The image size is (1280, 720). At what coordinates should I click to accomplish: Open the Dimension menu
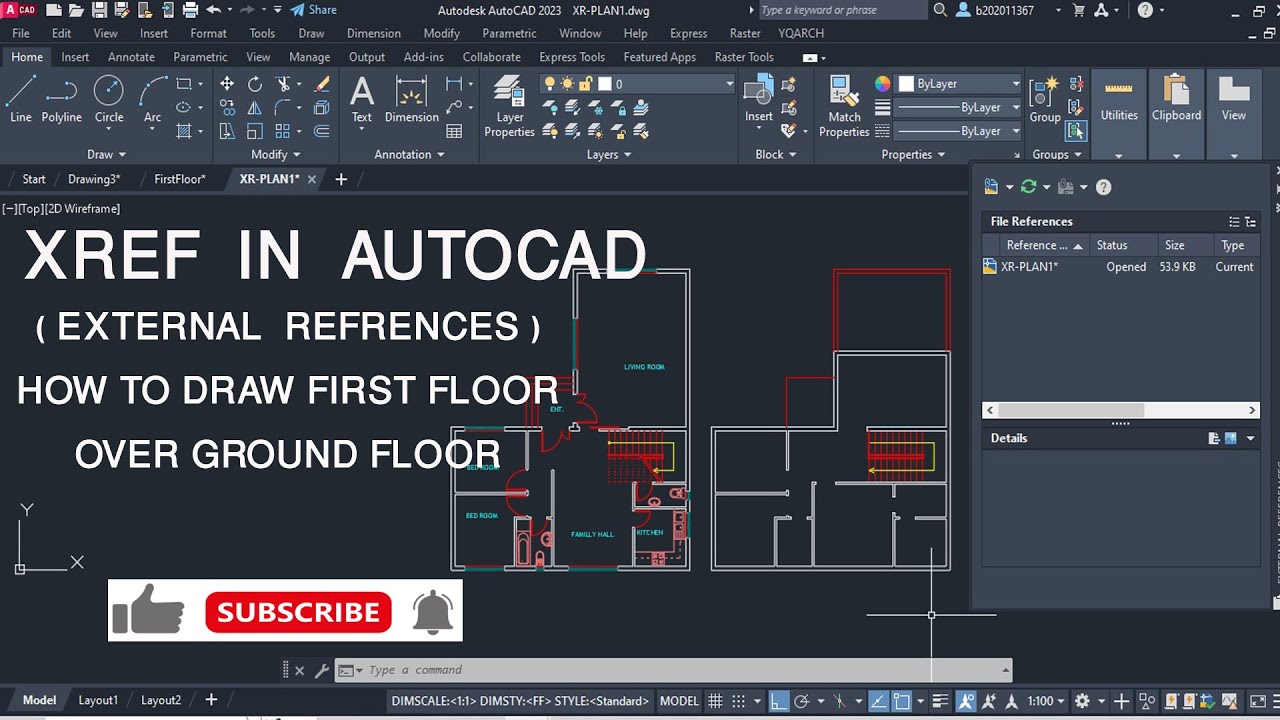click(x=374, y=33)
